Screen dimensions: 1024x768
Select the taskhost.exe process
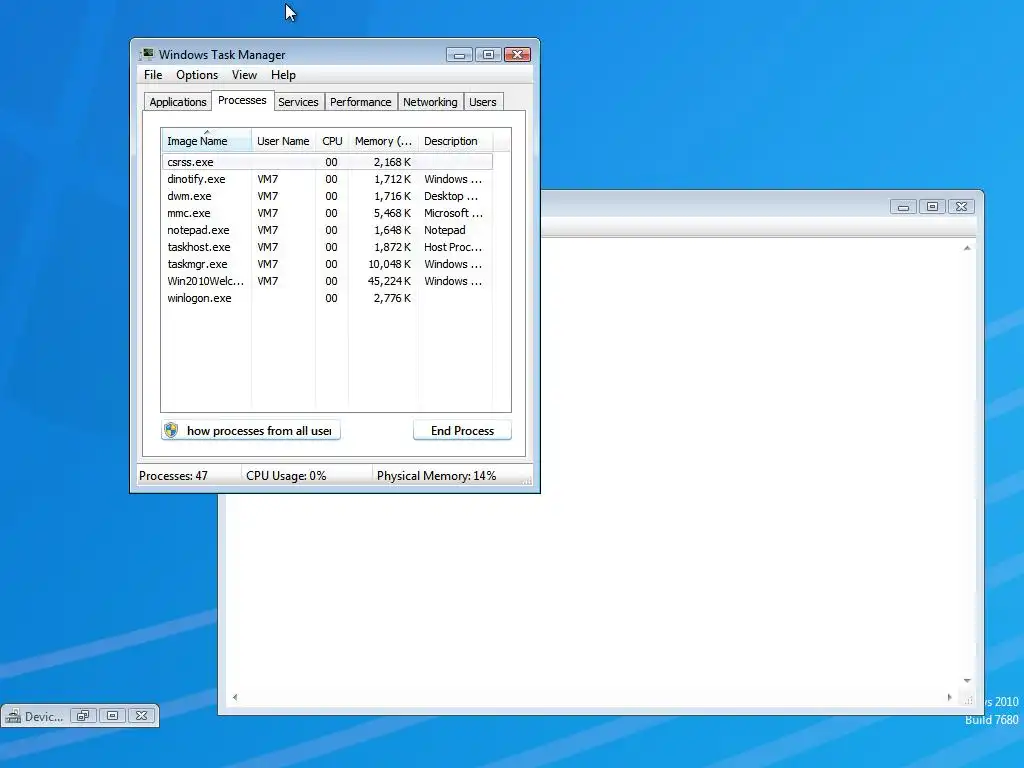[327, 247]
